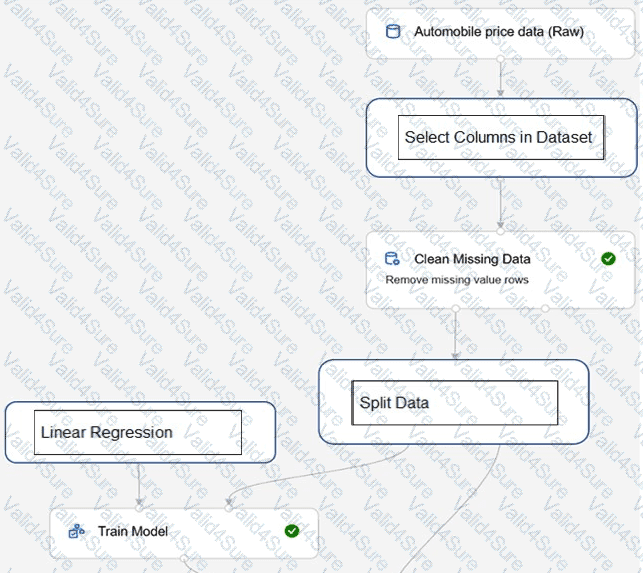This screenshot has width=643, height=573.
Task: Click right output port of Clean Missing Data
Action: pos(545,309)
